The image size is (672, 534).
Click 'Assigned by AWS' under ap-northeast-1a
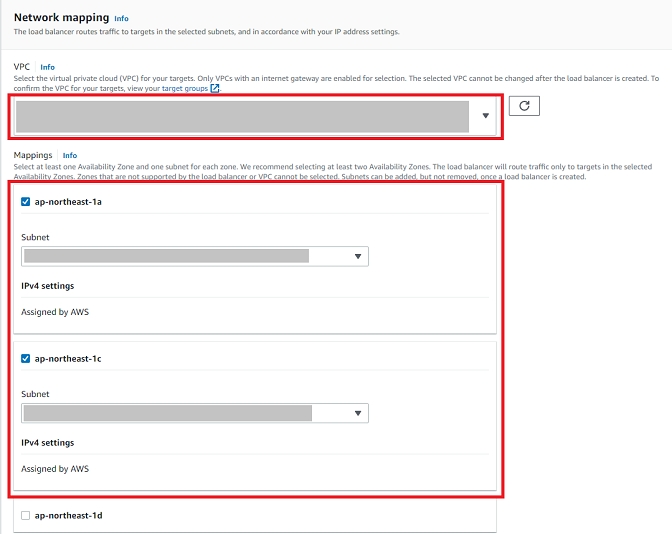coord(55,312)
